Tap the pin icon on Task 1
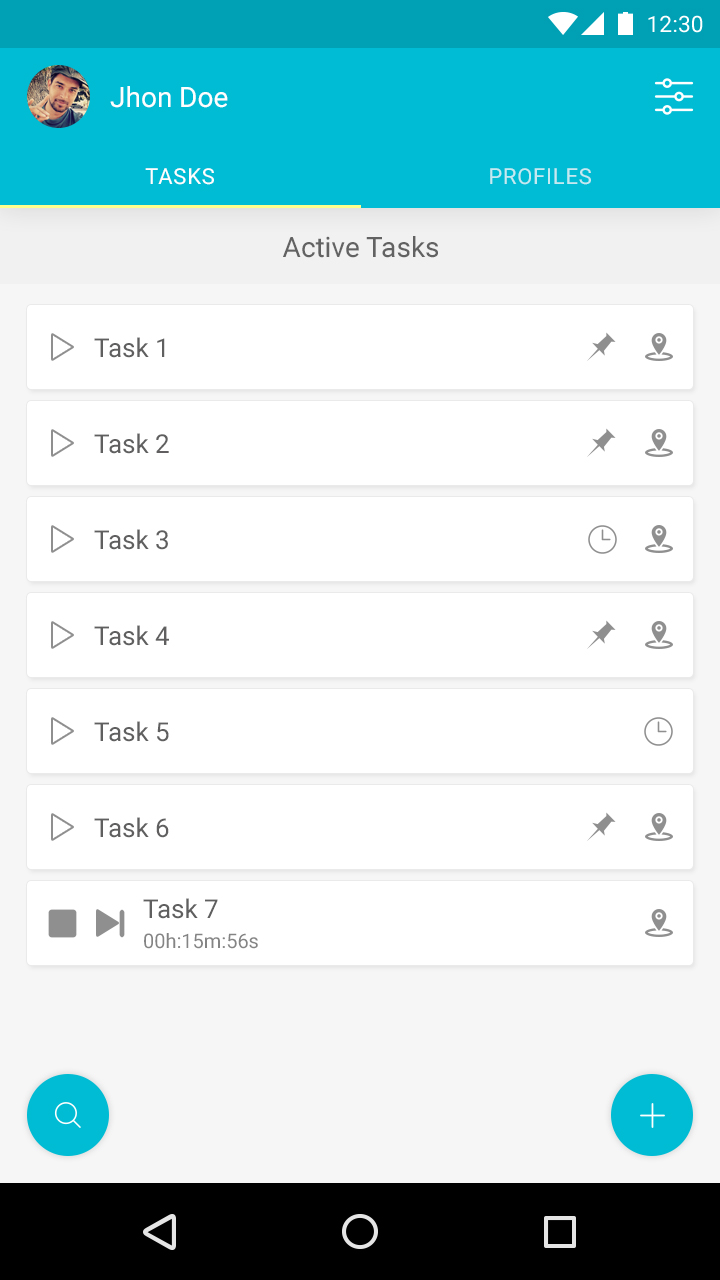Screen dimensions: 720x1280 pos(601,347)
